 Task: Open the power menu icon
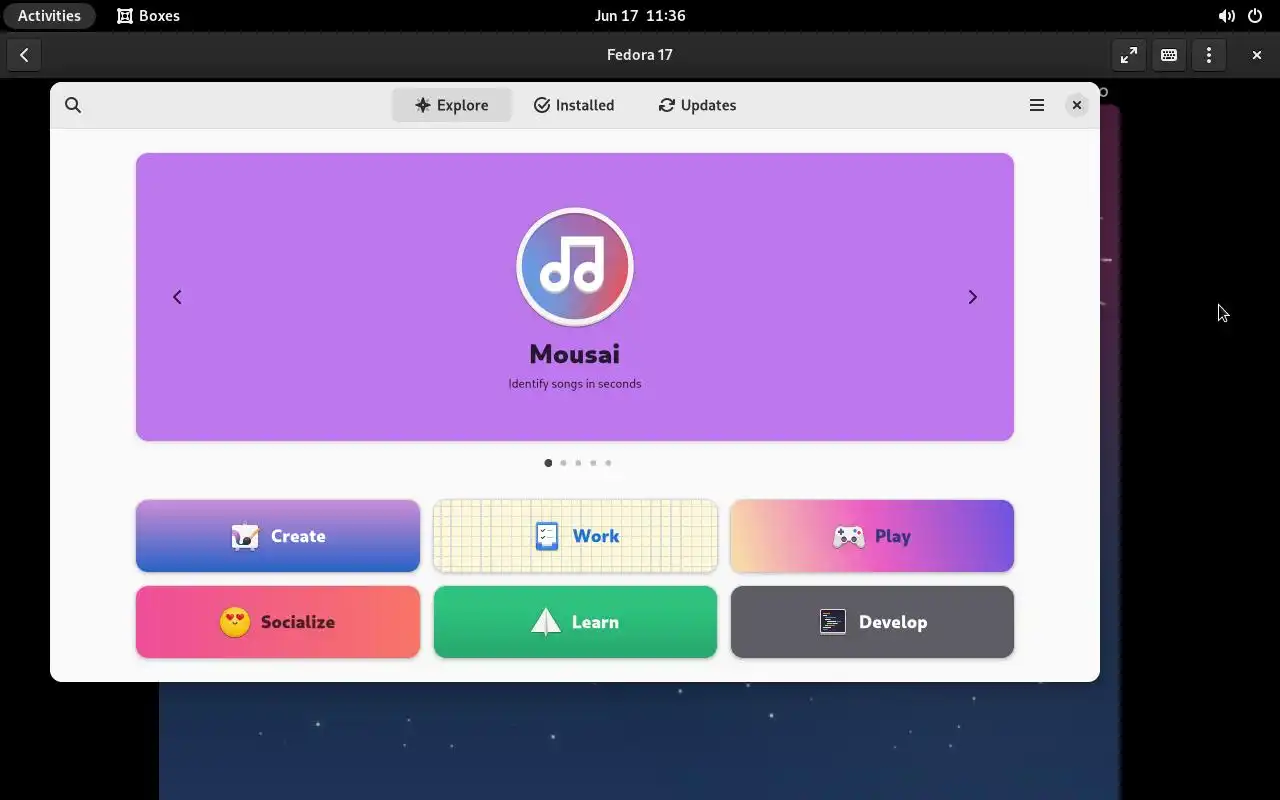tap(1255, 16)
